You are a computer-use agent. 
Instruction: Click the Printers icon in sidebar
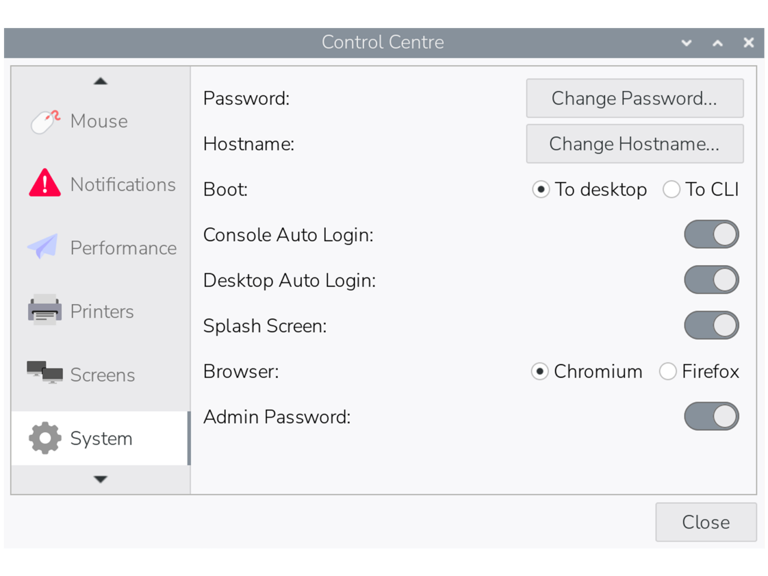click(x=45, y=311)
